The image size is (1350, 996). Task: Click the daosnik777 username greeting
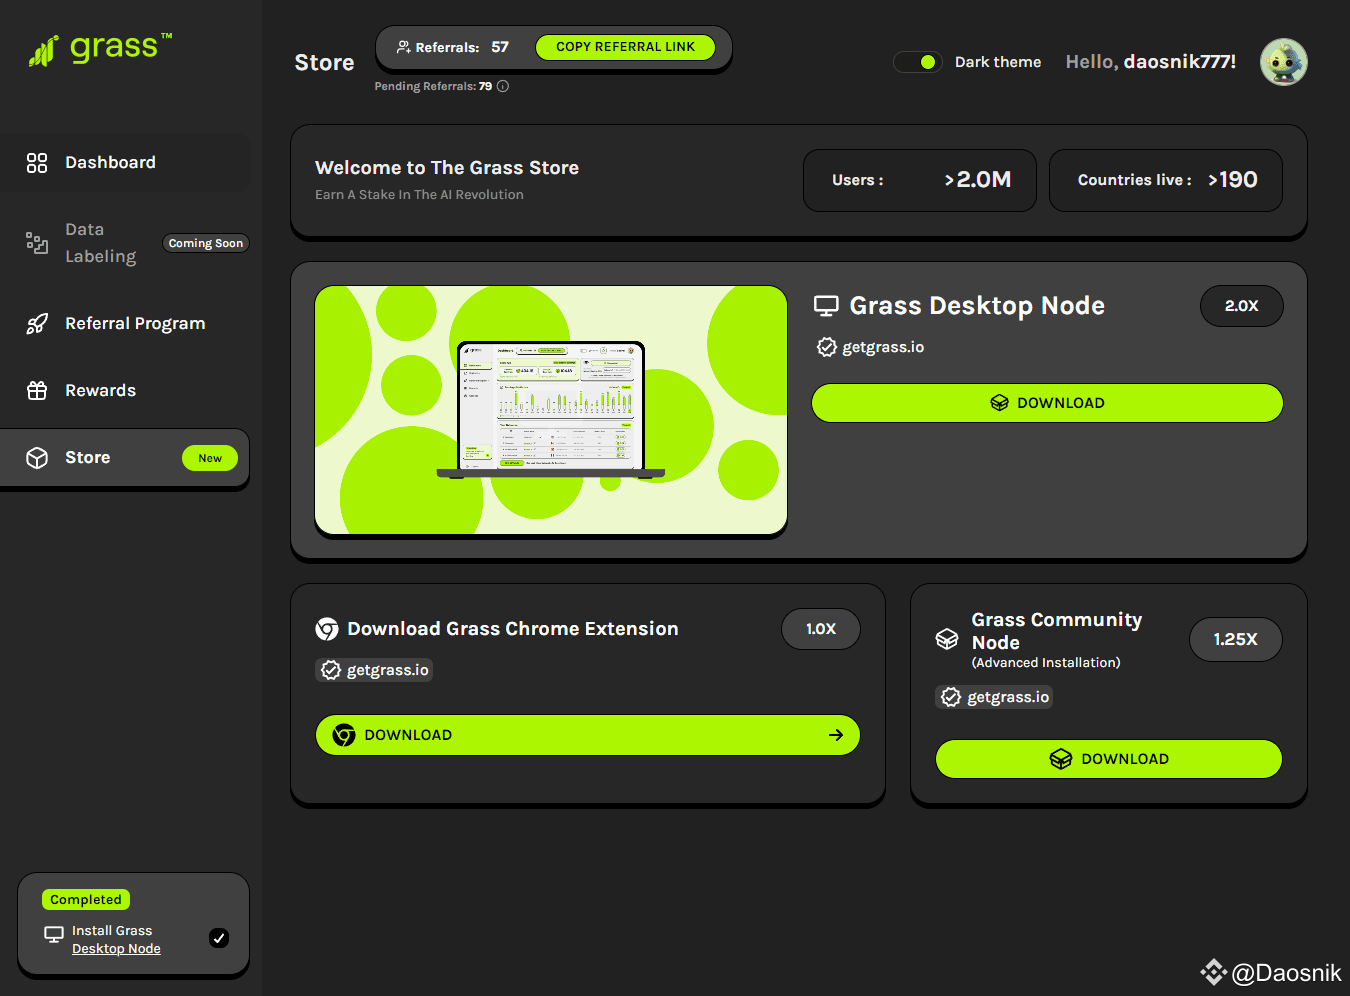1180,62
